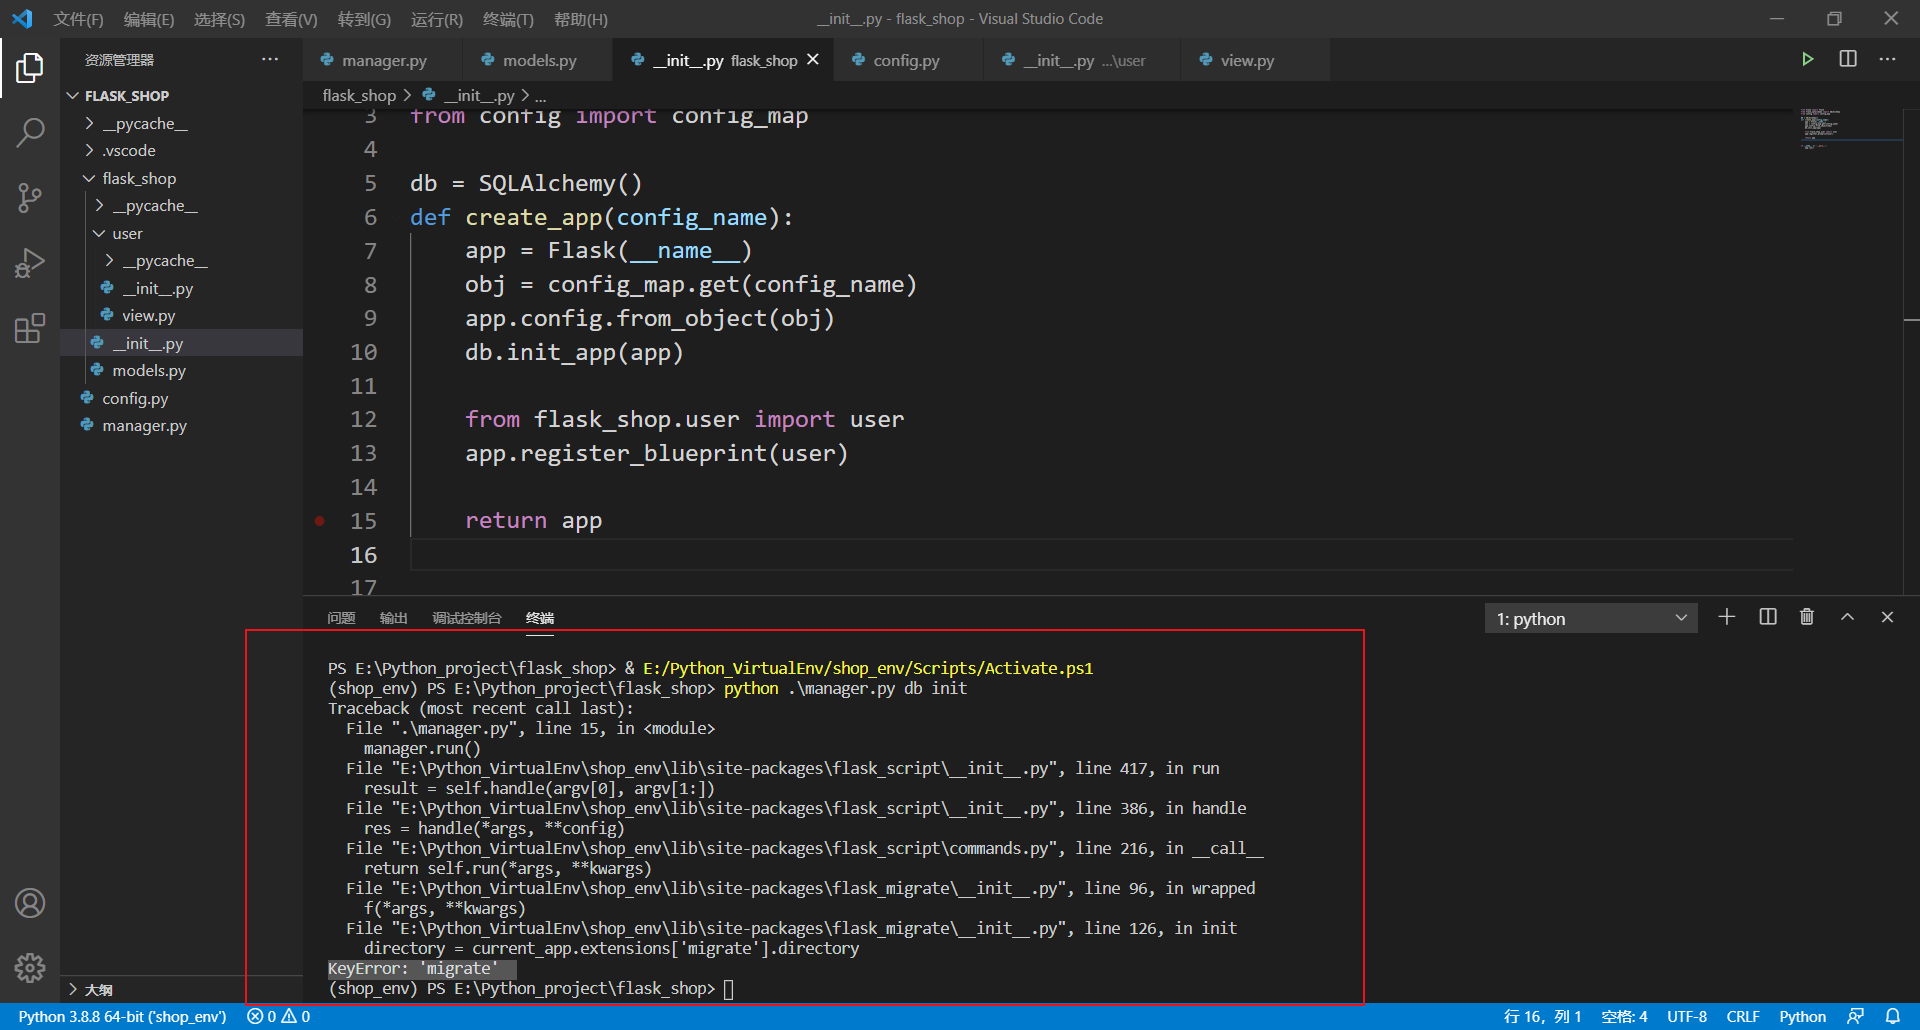Viewport: 1920px width, 1030px height.
Task: Open the 运行(R) menu
Action: pyautogui.click(x=436, y=19)
